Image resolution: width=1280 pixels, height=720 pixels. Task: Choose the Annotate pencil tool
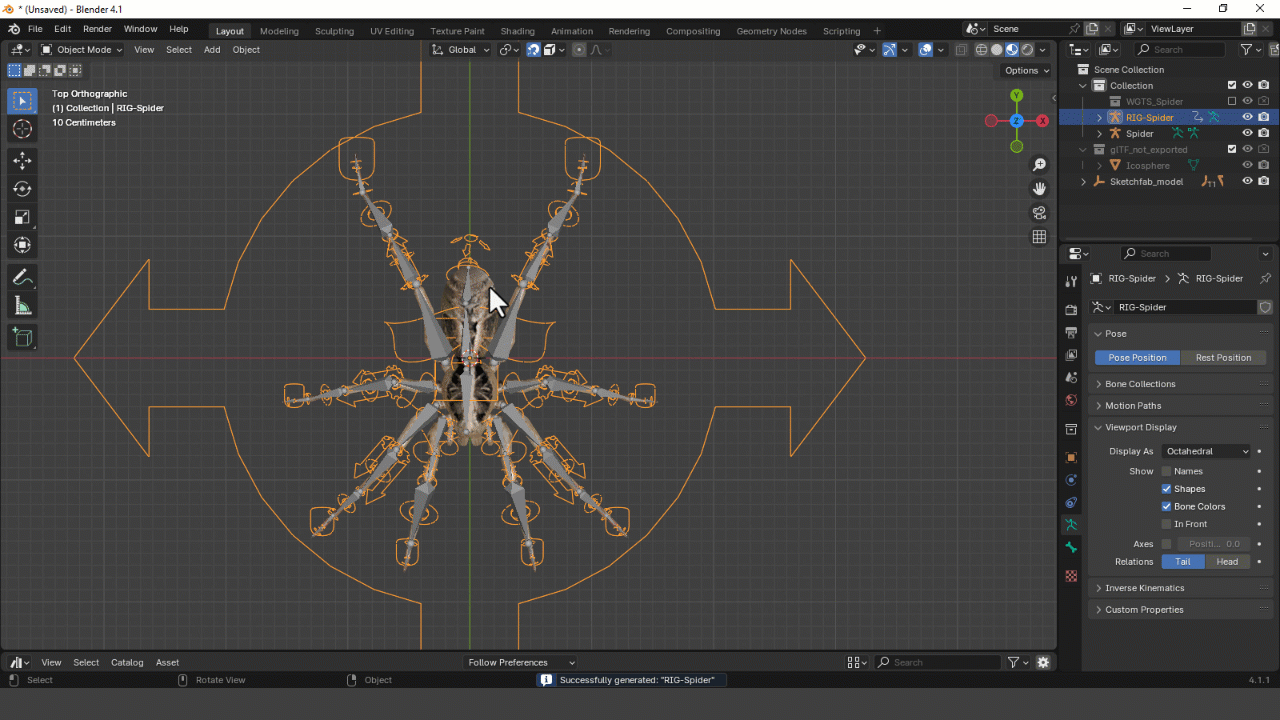pos(22,278)
